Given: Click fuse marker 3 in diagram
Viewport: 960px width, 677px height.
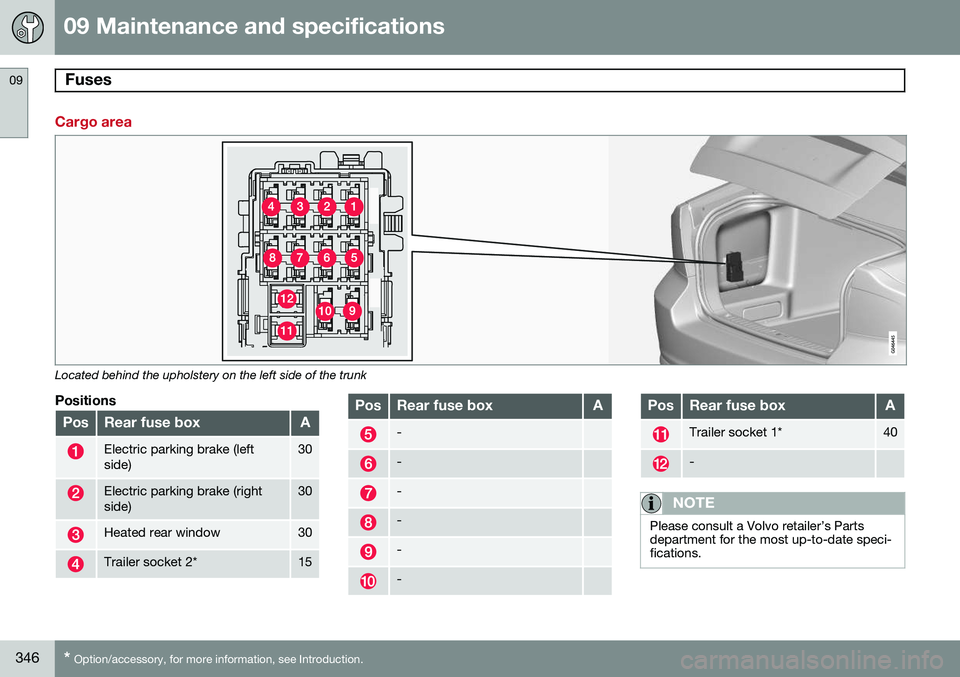Looking at the screenshot, I should (300, 207).
